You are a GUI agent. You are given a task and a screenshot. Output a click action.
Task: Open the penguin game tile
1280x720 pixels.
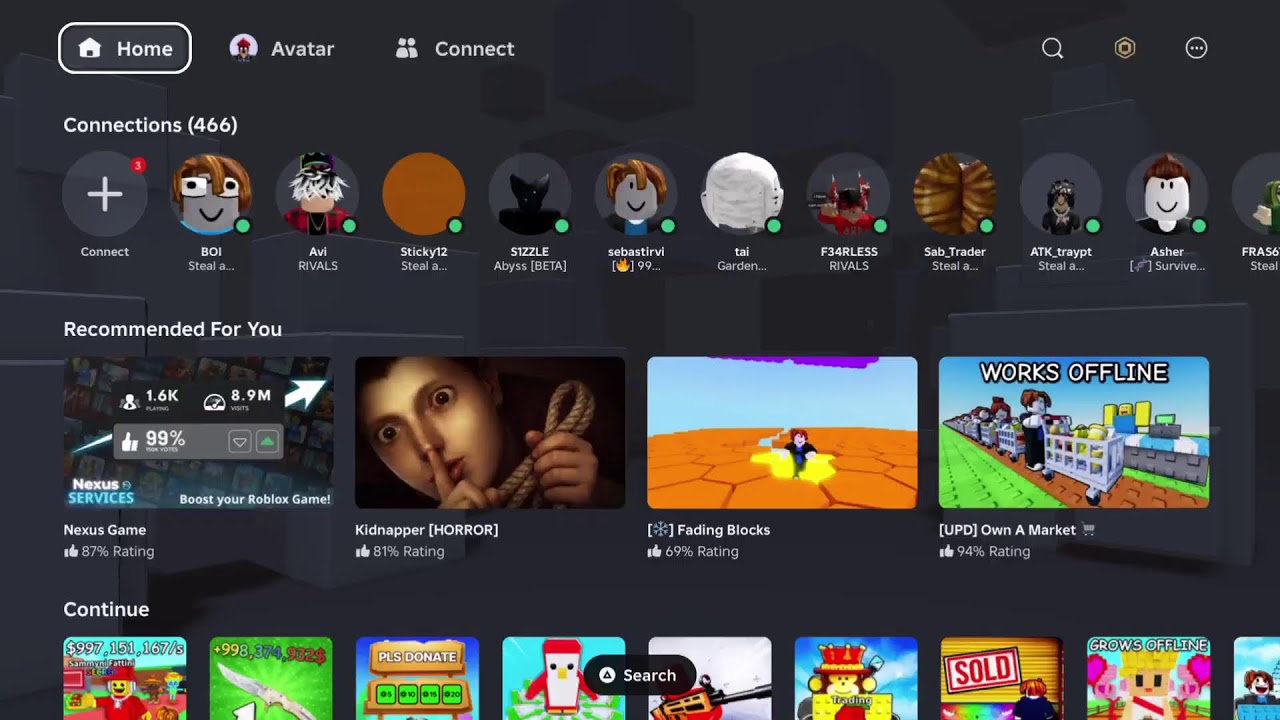click(563, 678)
